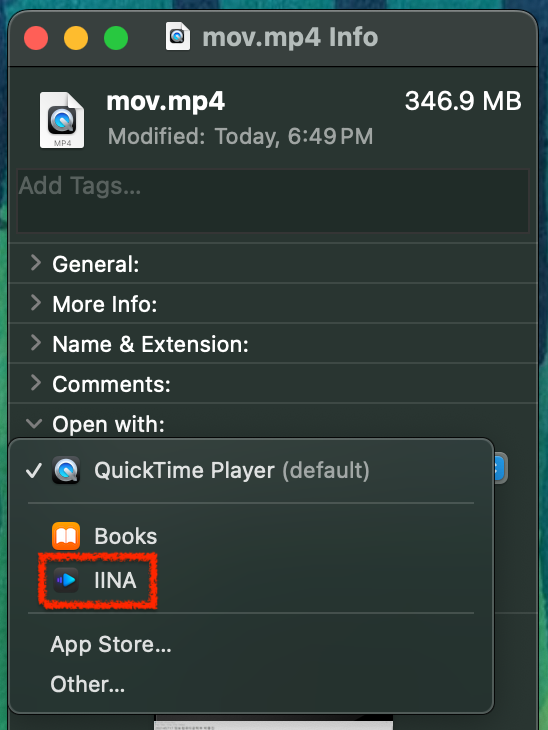
Task: Click the blue popup arrows of the app selector
Action: coord(500,469)
